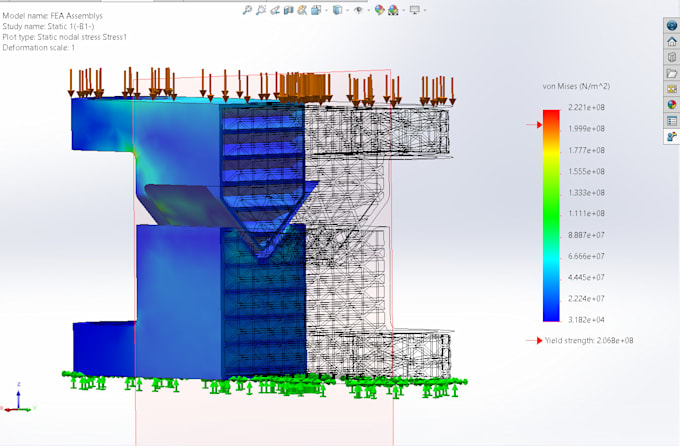Click 'Study name: Static 1(-B1-)' text
The height and width of the screenshot is (446, 680).
(x=48, y=26)
